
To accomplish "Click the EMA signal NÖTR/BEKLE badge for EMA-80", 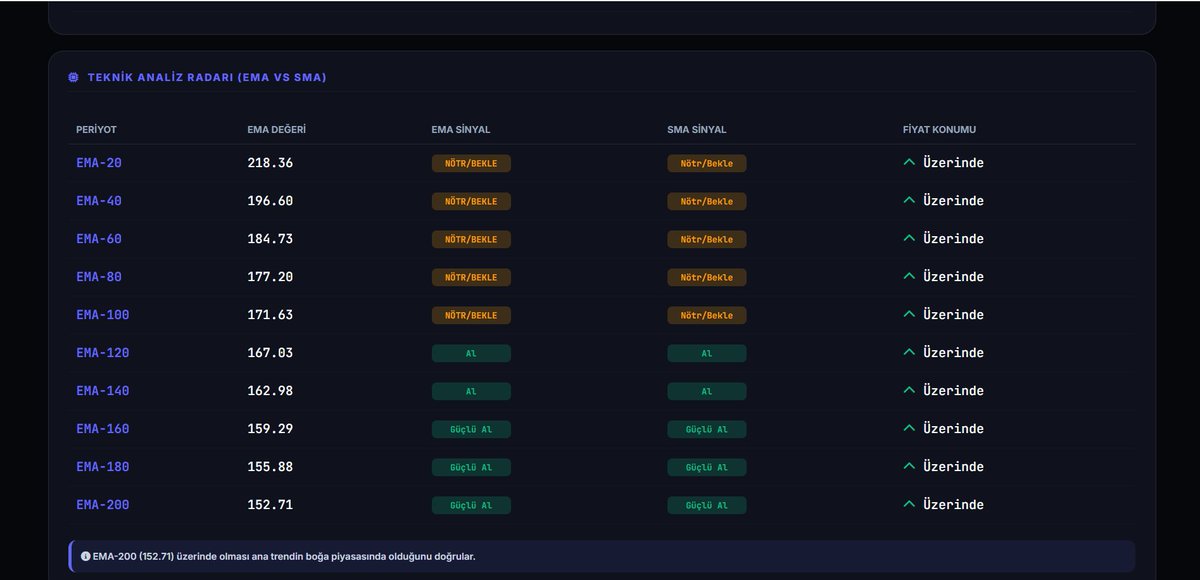I will pos(471,277).
